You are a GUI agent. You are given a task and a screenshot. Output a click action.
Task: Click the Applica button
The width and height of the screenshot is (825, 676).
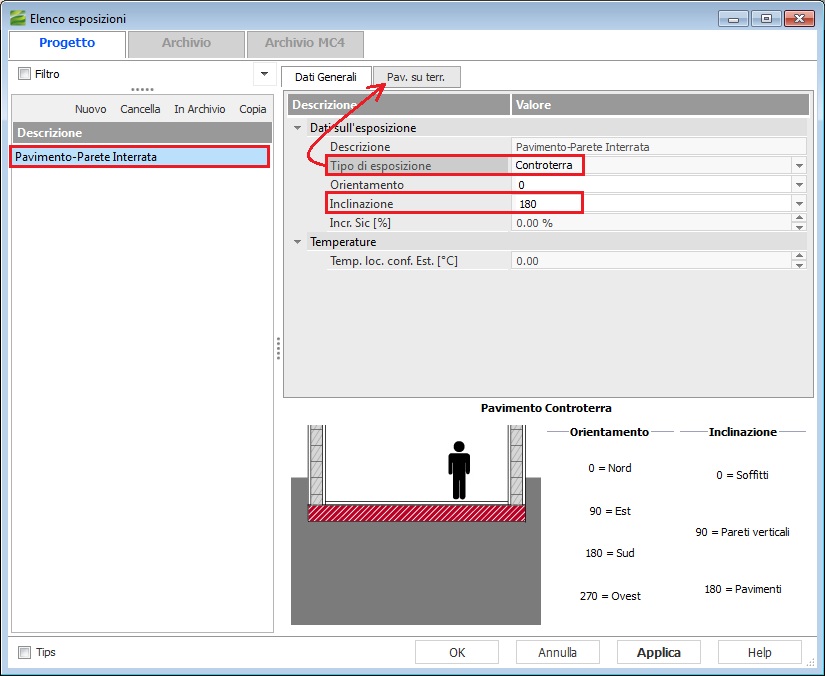click(658, 652)
